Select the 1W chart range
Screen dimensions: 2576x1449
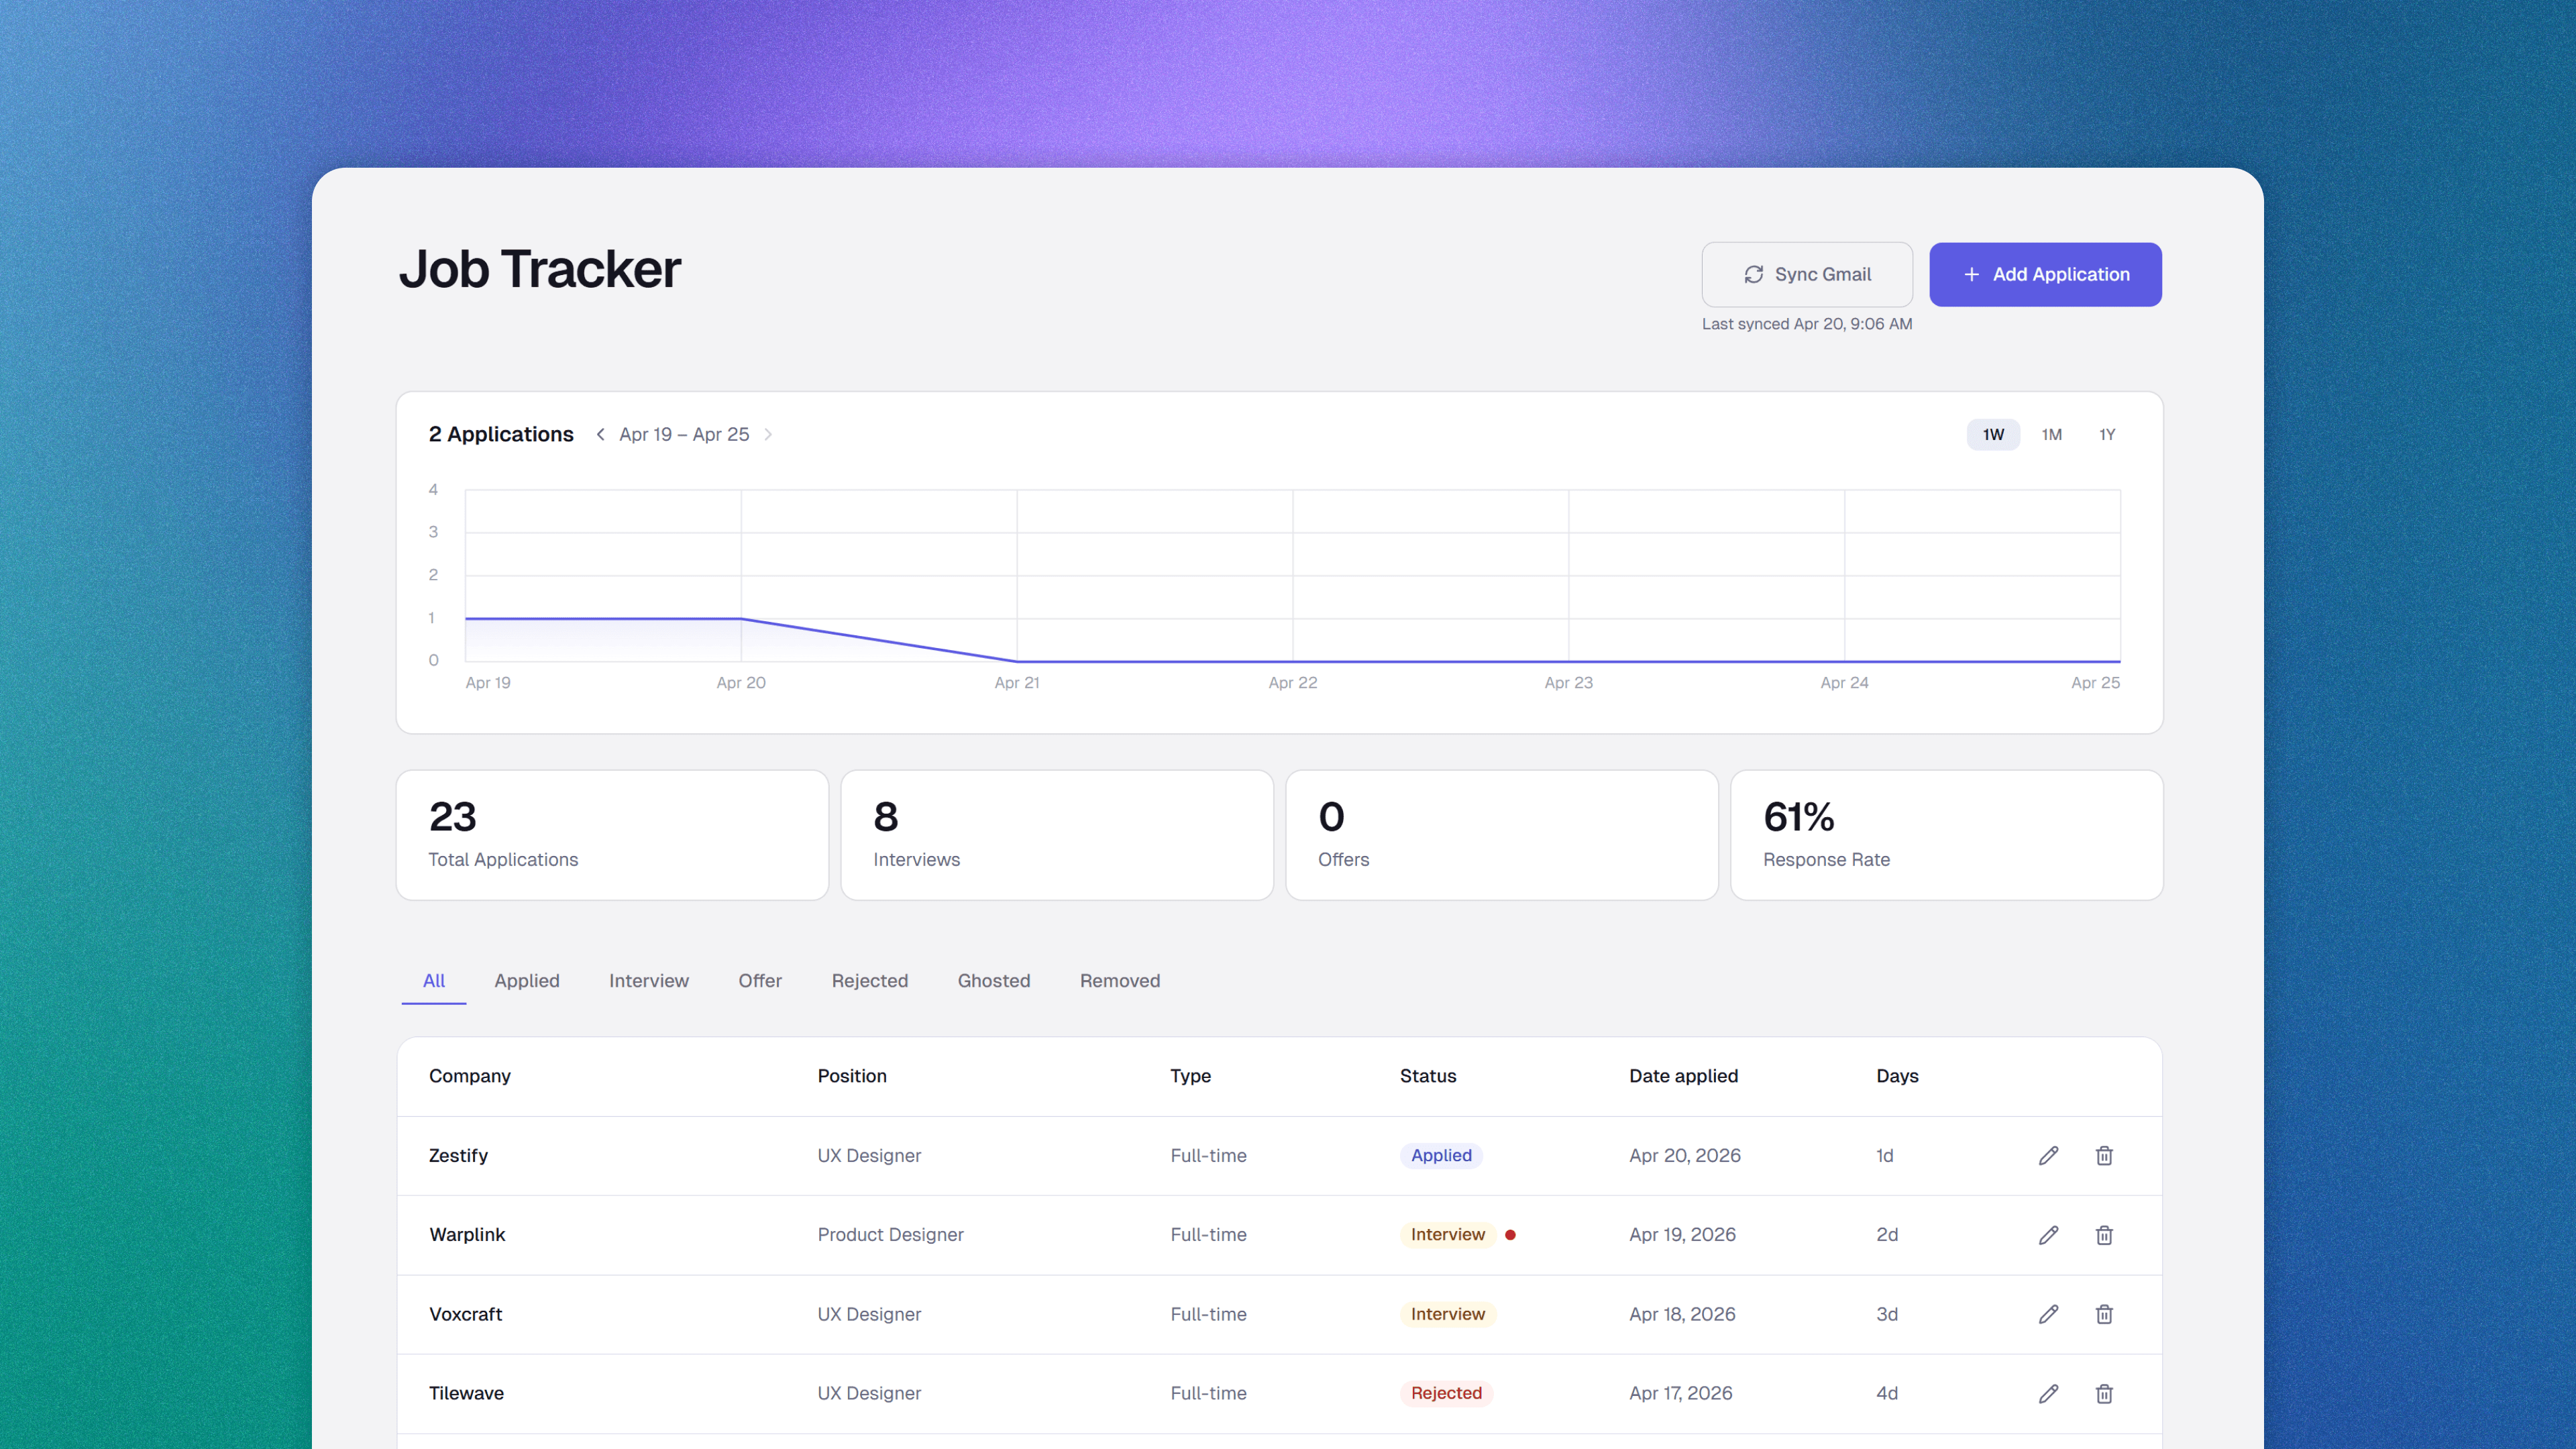(1993, 434)
